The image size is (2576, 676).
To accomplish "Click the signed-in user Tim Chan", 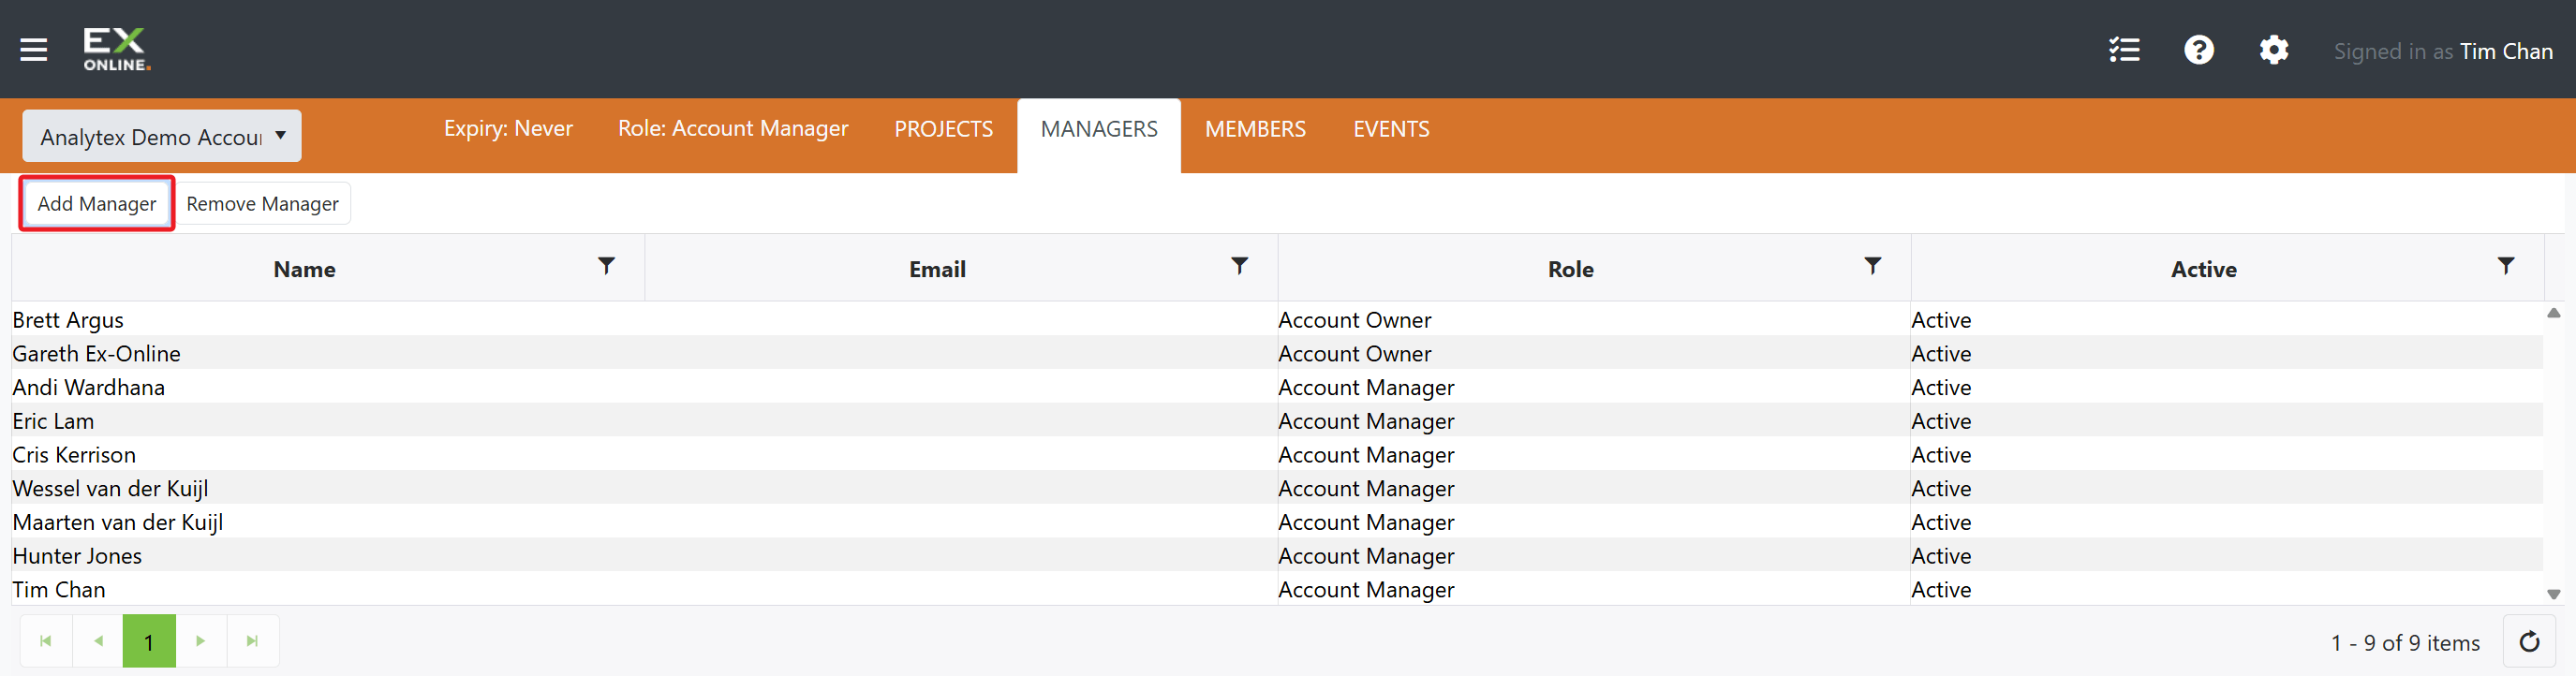I will [2506, 51].
